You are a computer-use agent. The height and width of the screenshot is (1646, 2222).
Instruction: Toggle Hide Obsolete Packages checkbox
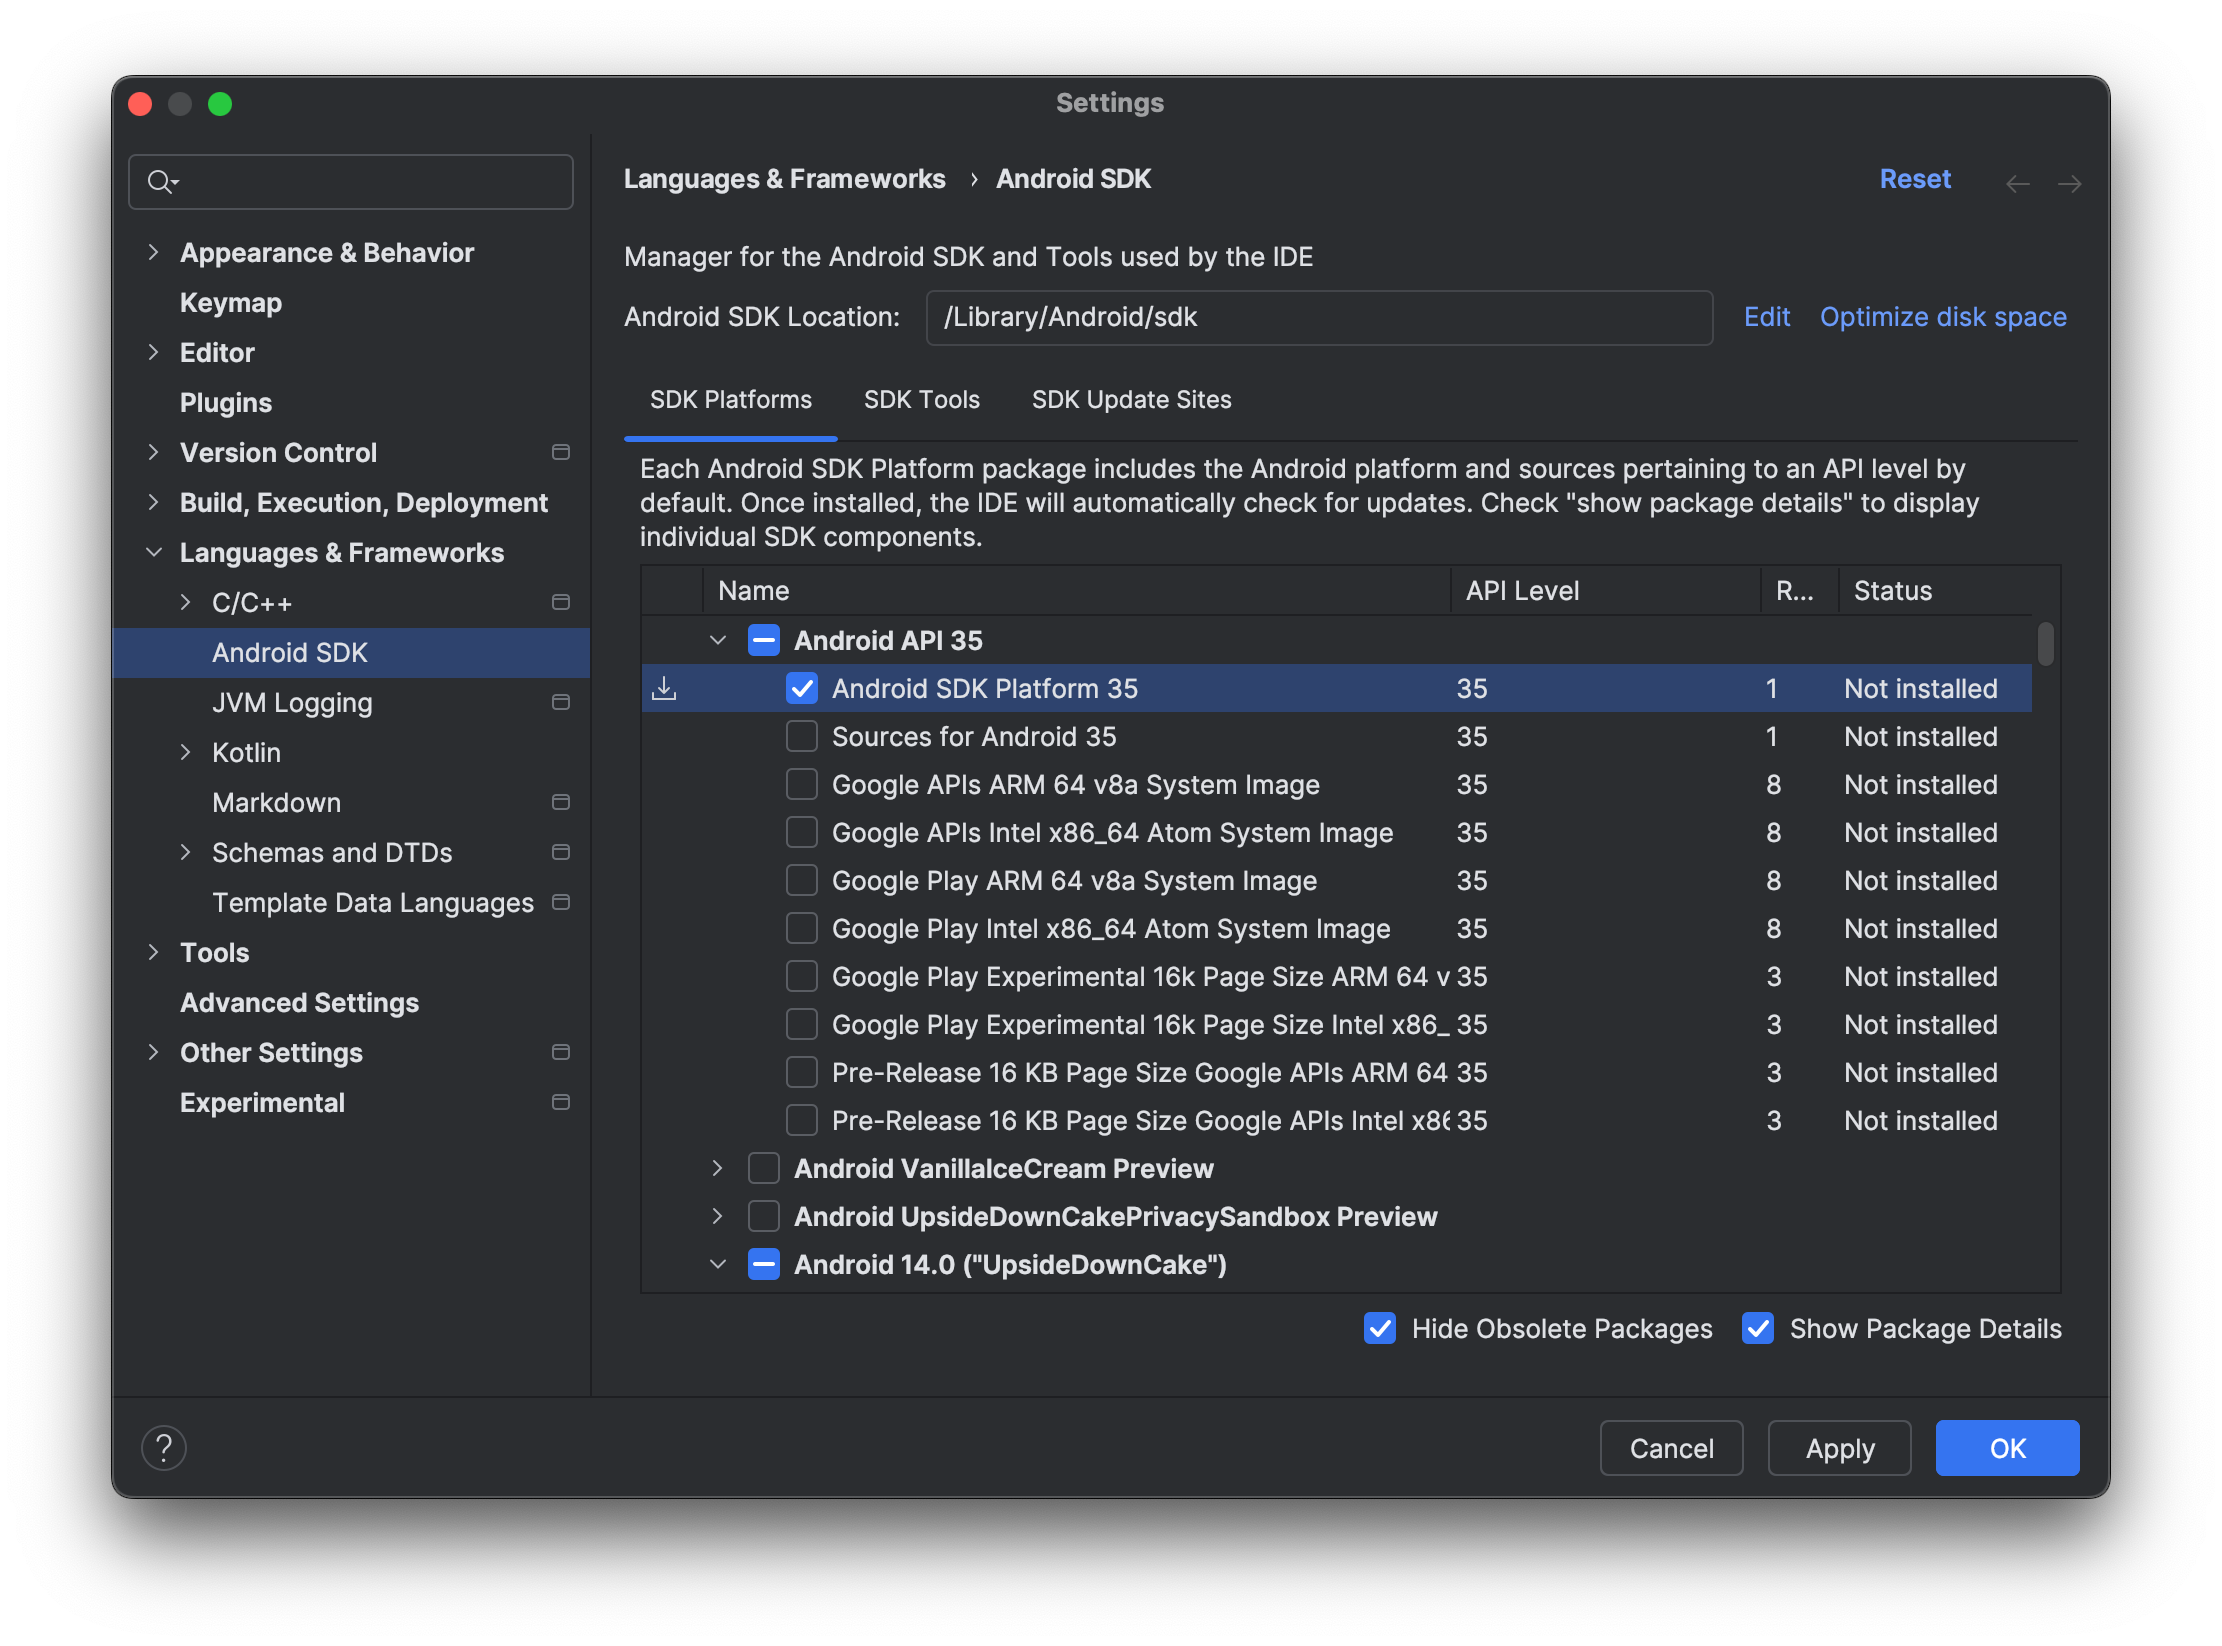coord(1380,1328)
